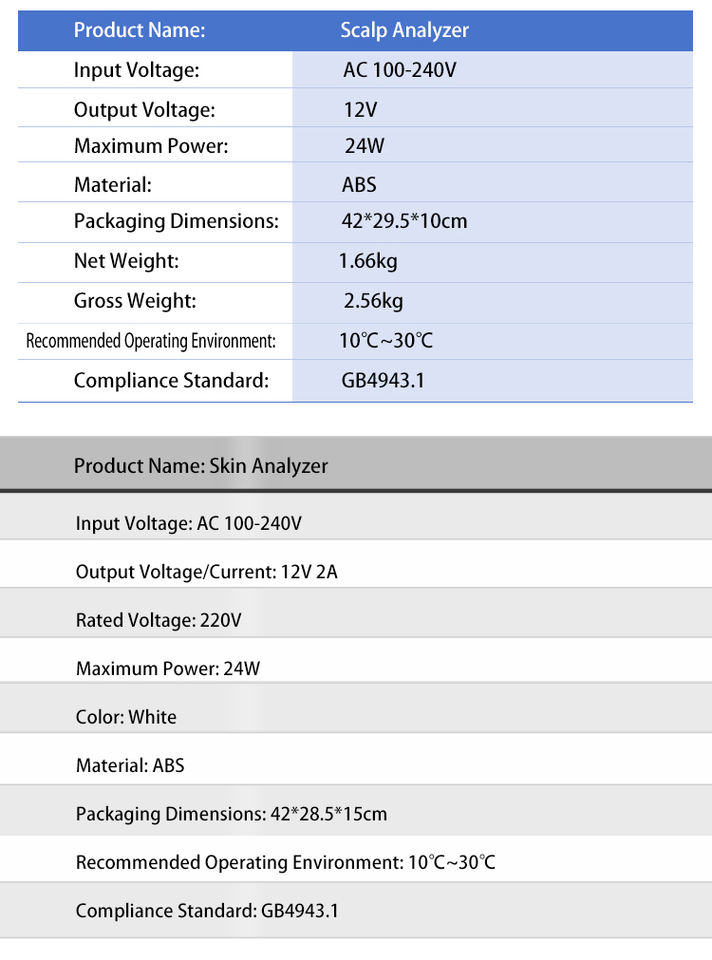Click the Scalp Analyzer product name header value
The height and width of the screenshot is (960, 712).
pos(404,30)
